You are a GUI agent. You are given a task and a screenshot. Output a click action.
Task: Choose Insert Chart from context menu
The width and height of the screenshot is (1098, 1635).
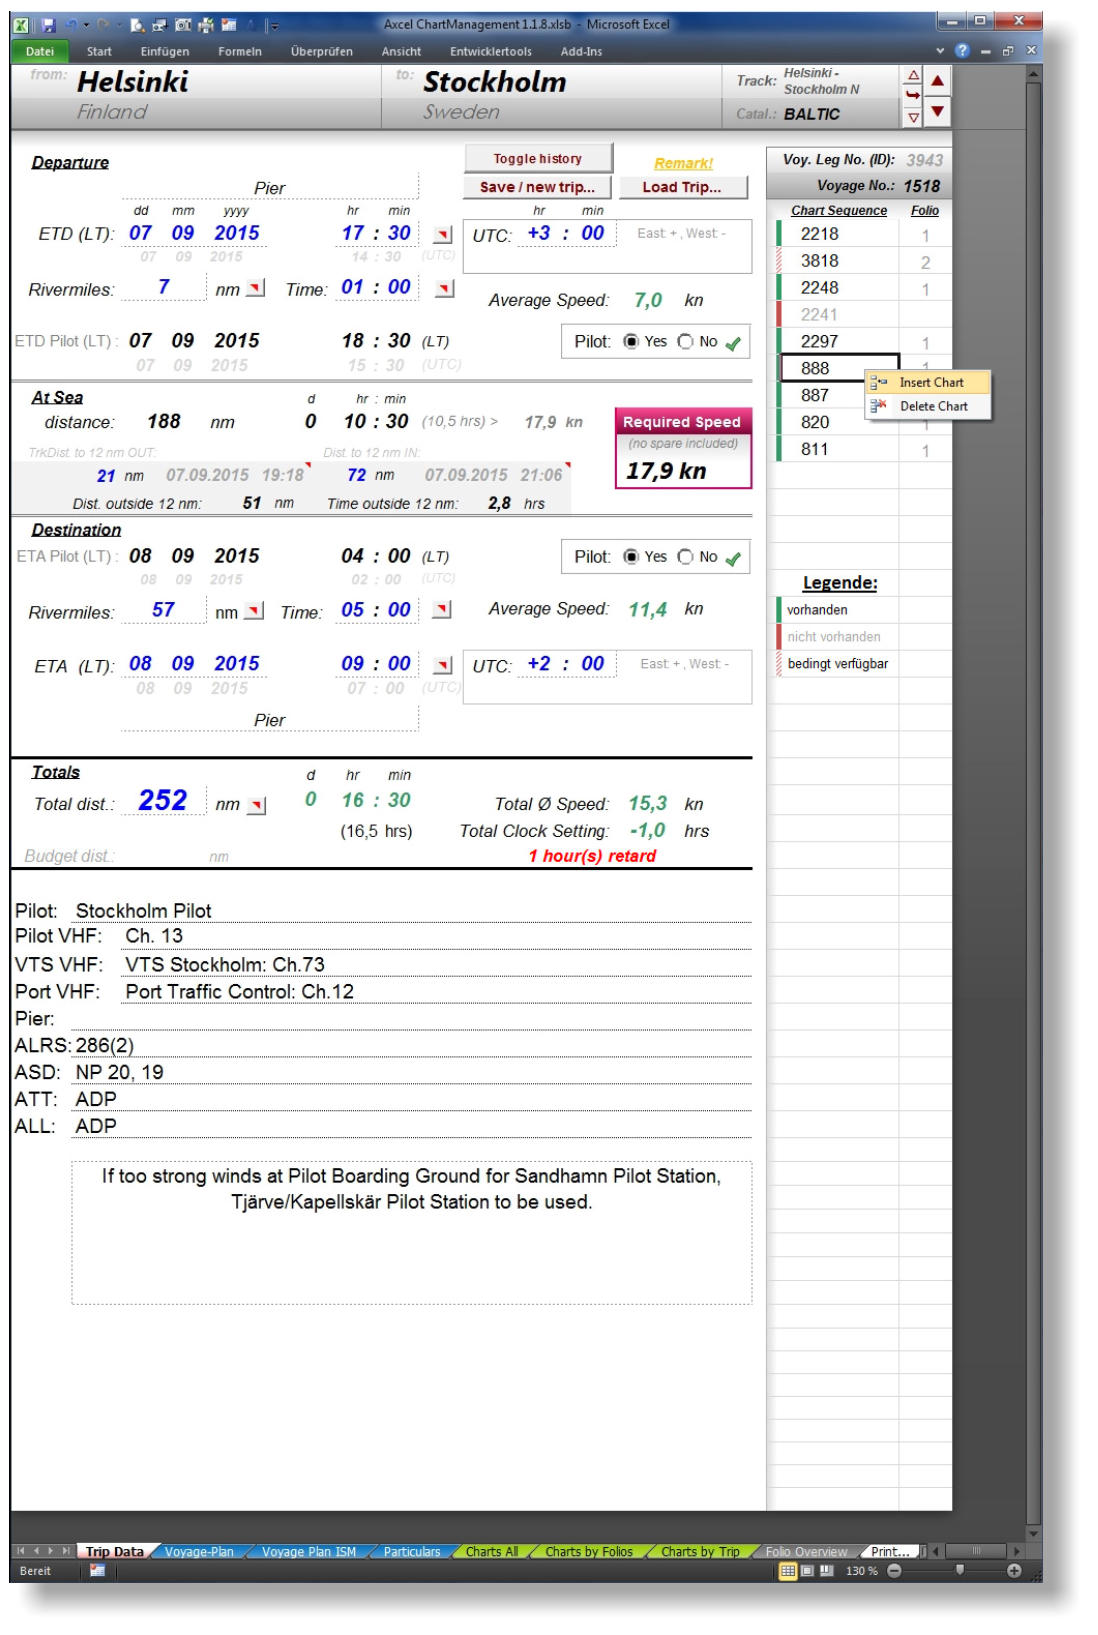click(x=930, y=382)
